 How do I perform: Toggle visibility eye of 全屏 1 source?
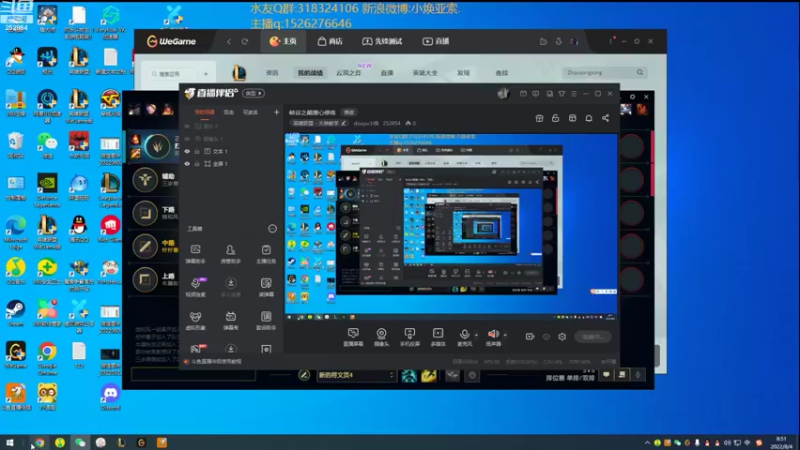[187, 164]
